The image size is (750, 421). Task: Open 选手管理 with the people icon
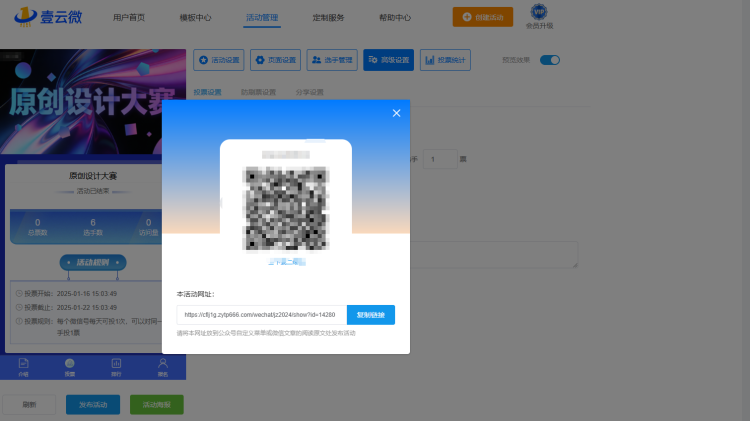pyautogui.click(x=332, y=60)
